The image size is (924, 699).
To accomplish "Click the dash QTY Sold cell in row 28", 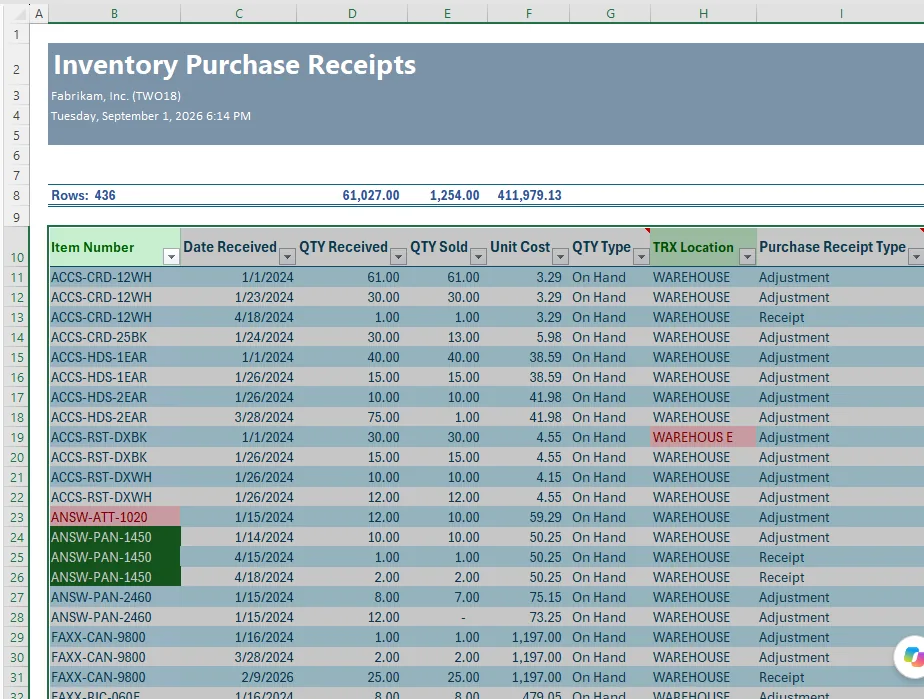I will [447, 618].
